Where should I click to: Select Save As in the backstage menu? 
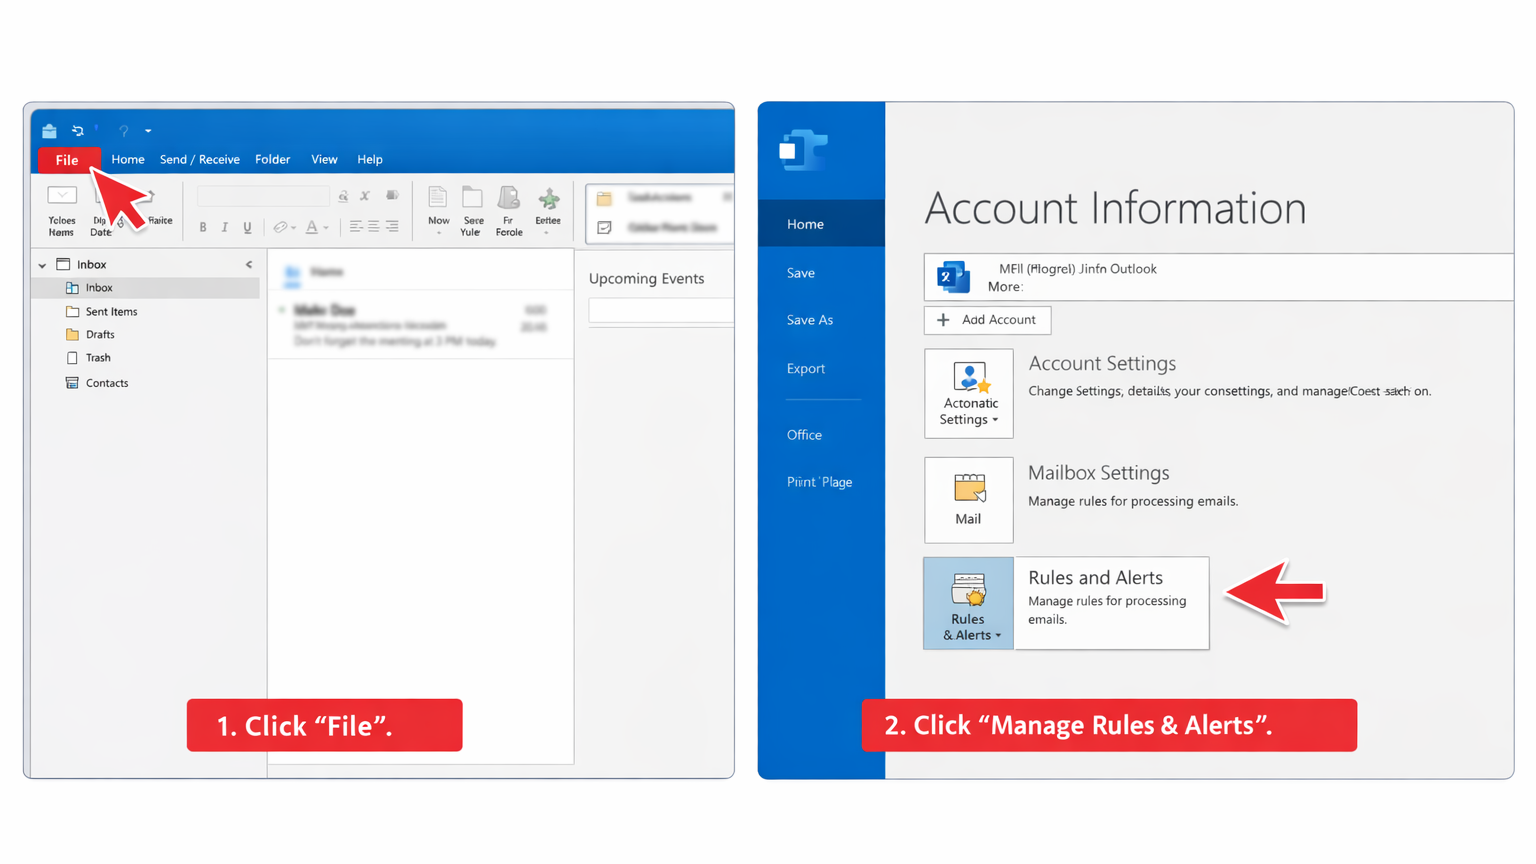click(809, 320)
